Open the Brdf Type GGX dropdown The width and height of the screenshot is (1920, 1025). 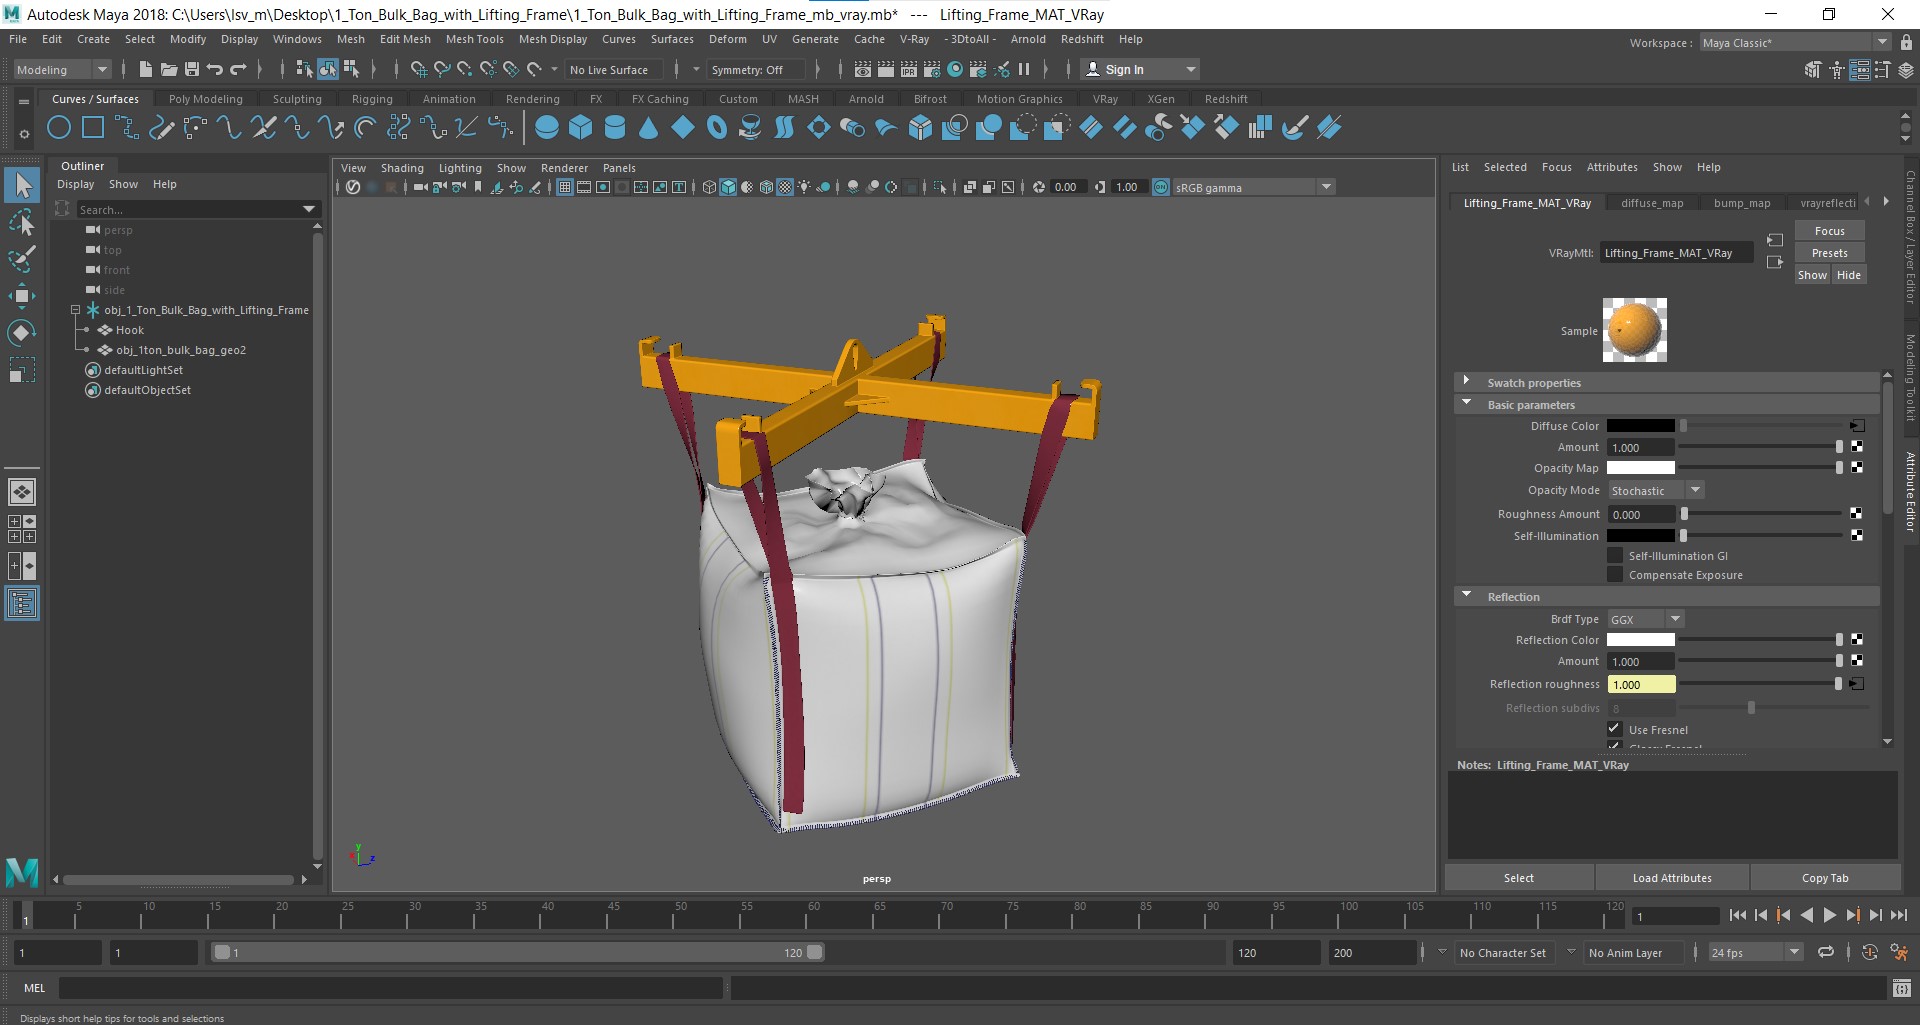point(1645,619)
